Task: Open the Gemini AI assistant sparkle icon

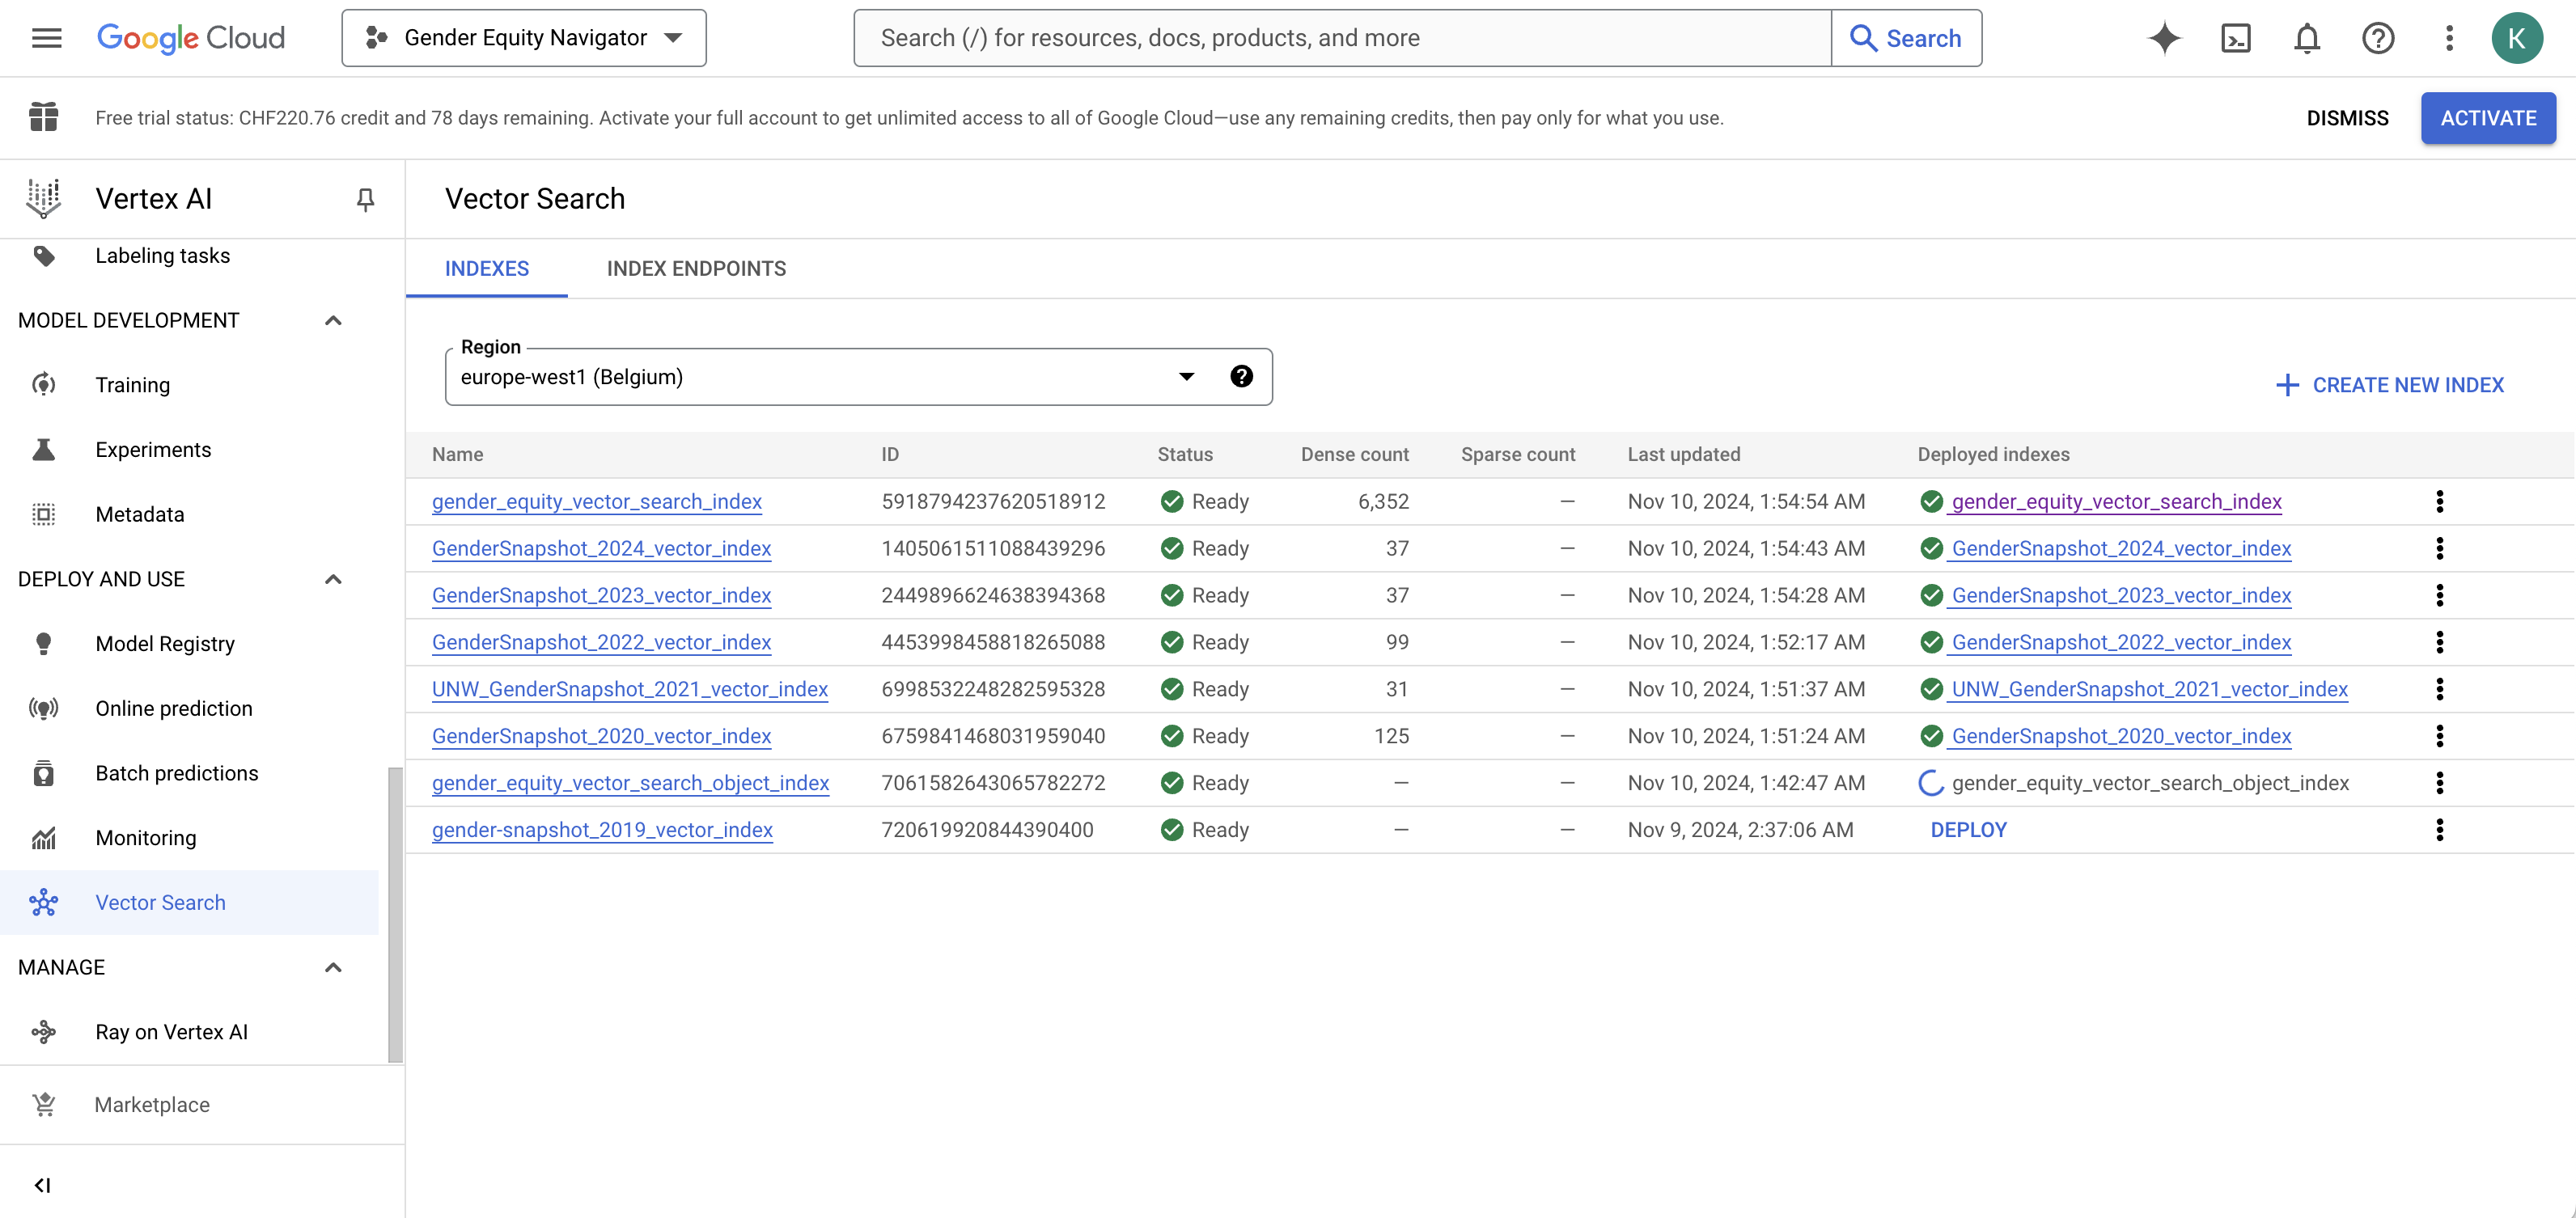Action: pyautogui.click(x=2164, y=38)
